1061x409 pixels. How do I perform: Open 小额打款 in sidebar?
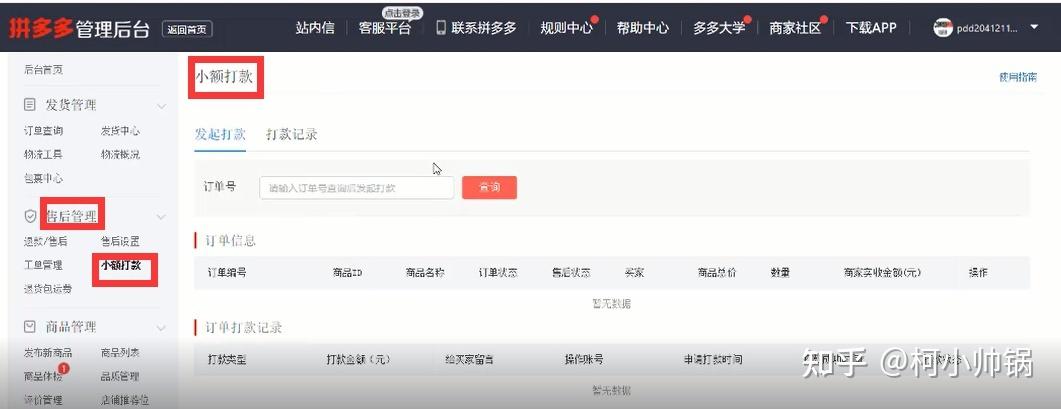tap(121, 265)
